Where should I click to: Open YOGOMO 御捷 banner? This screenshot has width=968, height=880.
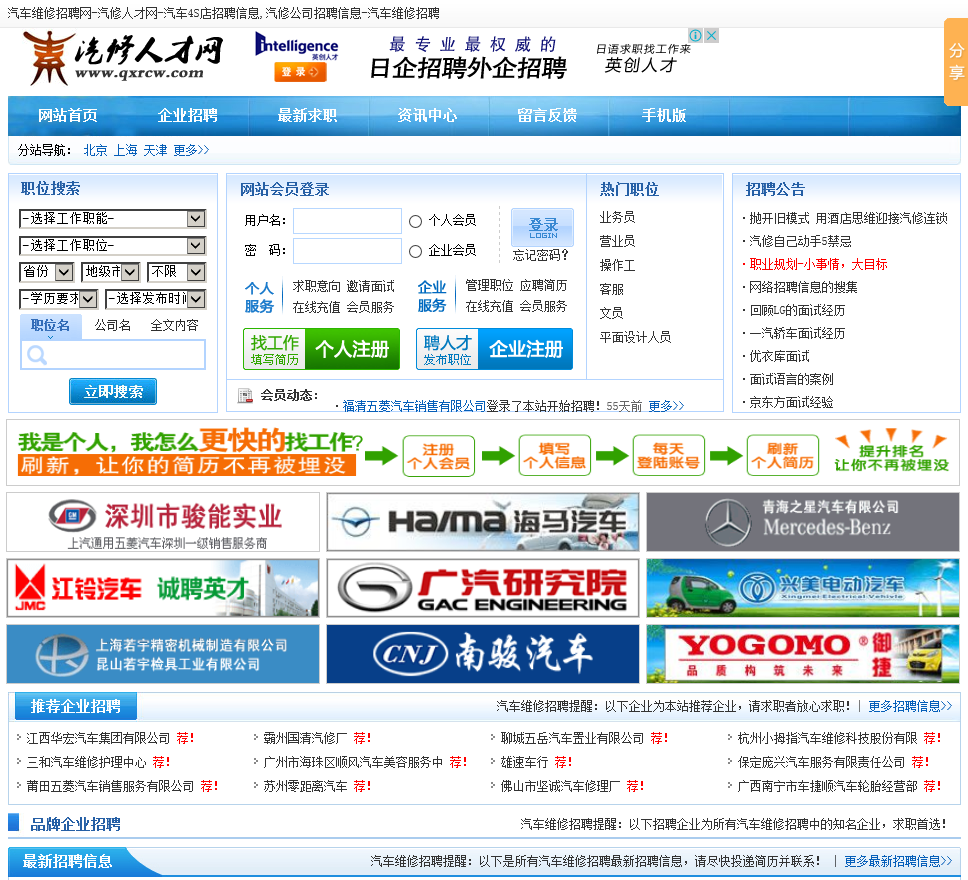803,654
